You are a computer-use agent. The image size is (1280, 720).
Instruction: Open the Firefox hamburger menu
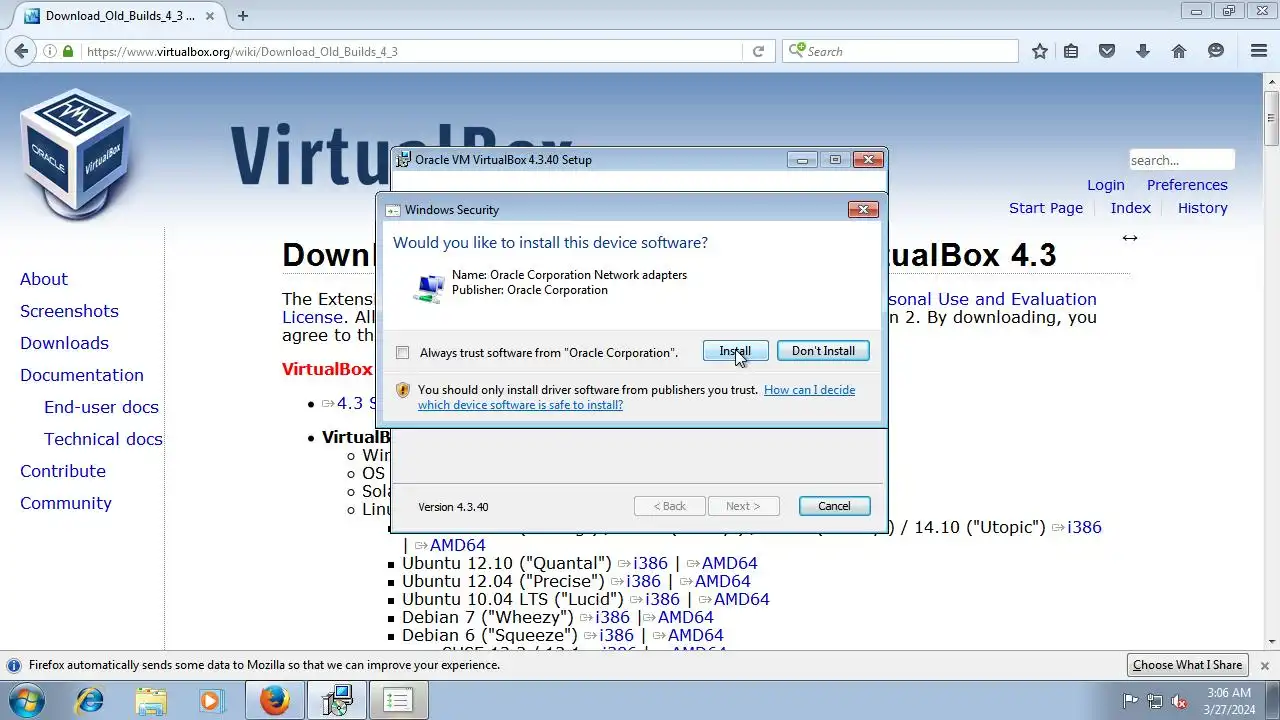(1259, 51)
